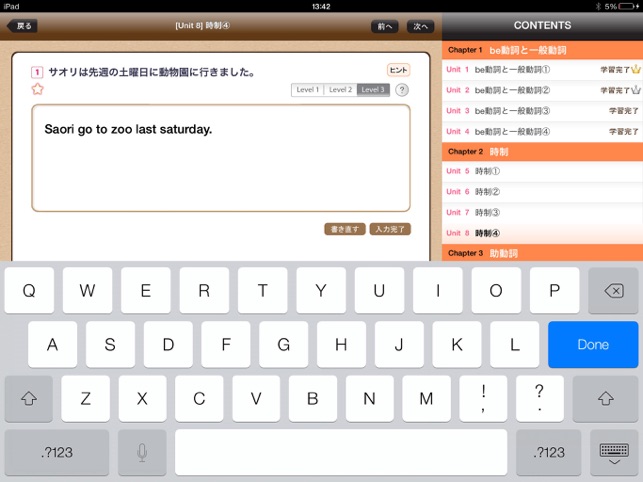The image size is (643, 482).
Task: Tap the exclamation/comma key
Action: [x=483, y=398]
